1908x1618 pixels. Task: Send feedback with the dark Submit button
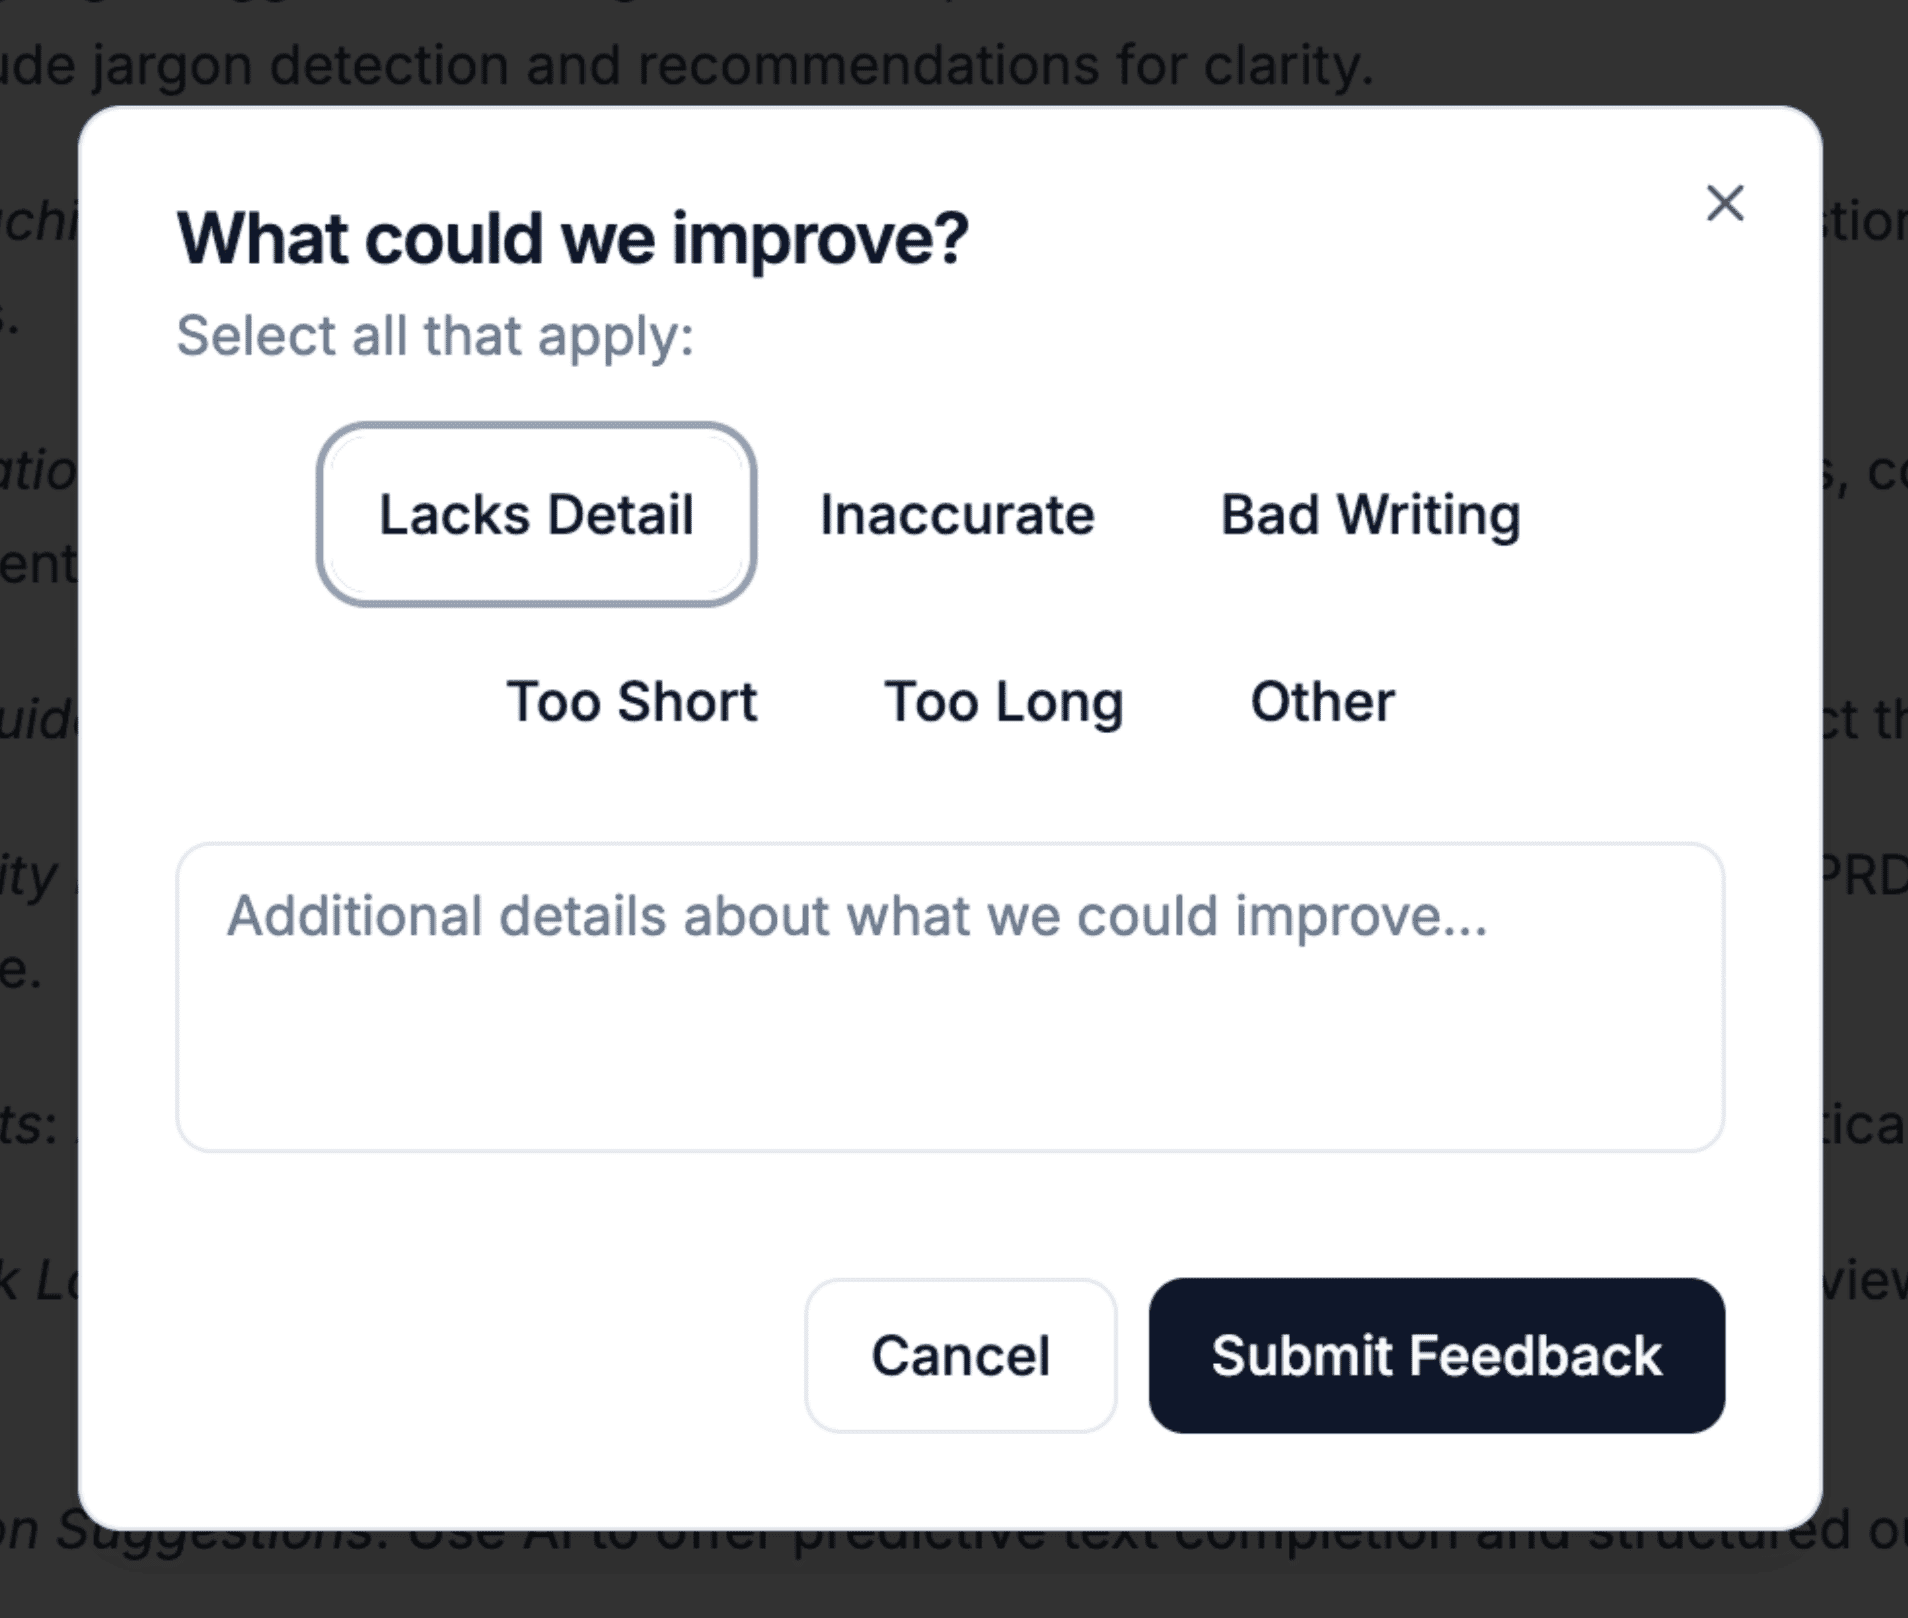point(1436,1355)
